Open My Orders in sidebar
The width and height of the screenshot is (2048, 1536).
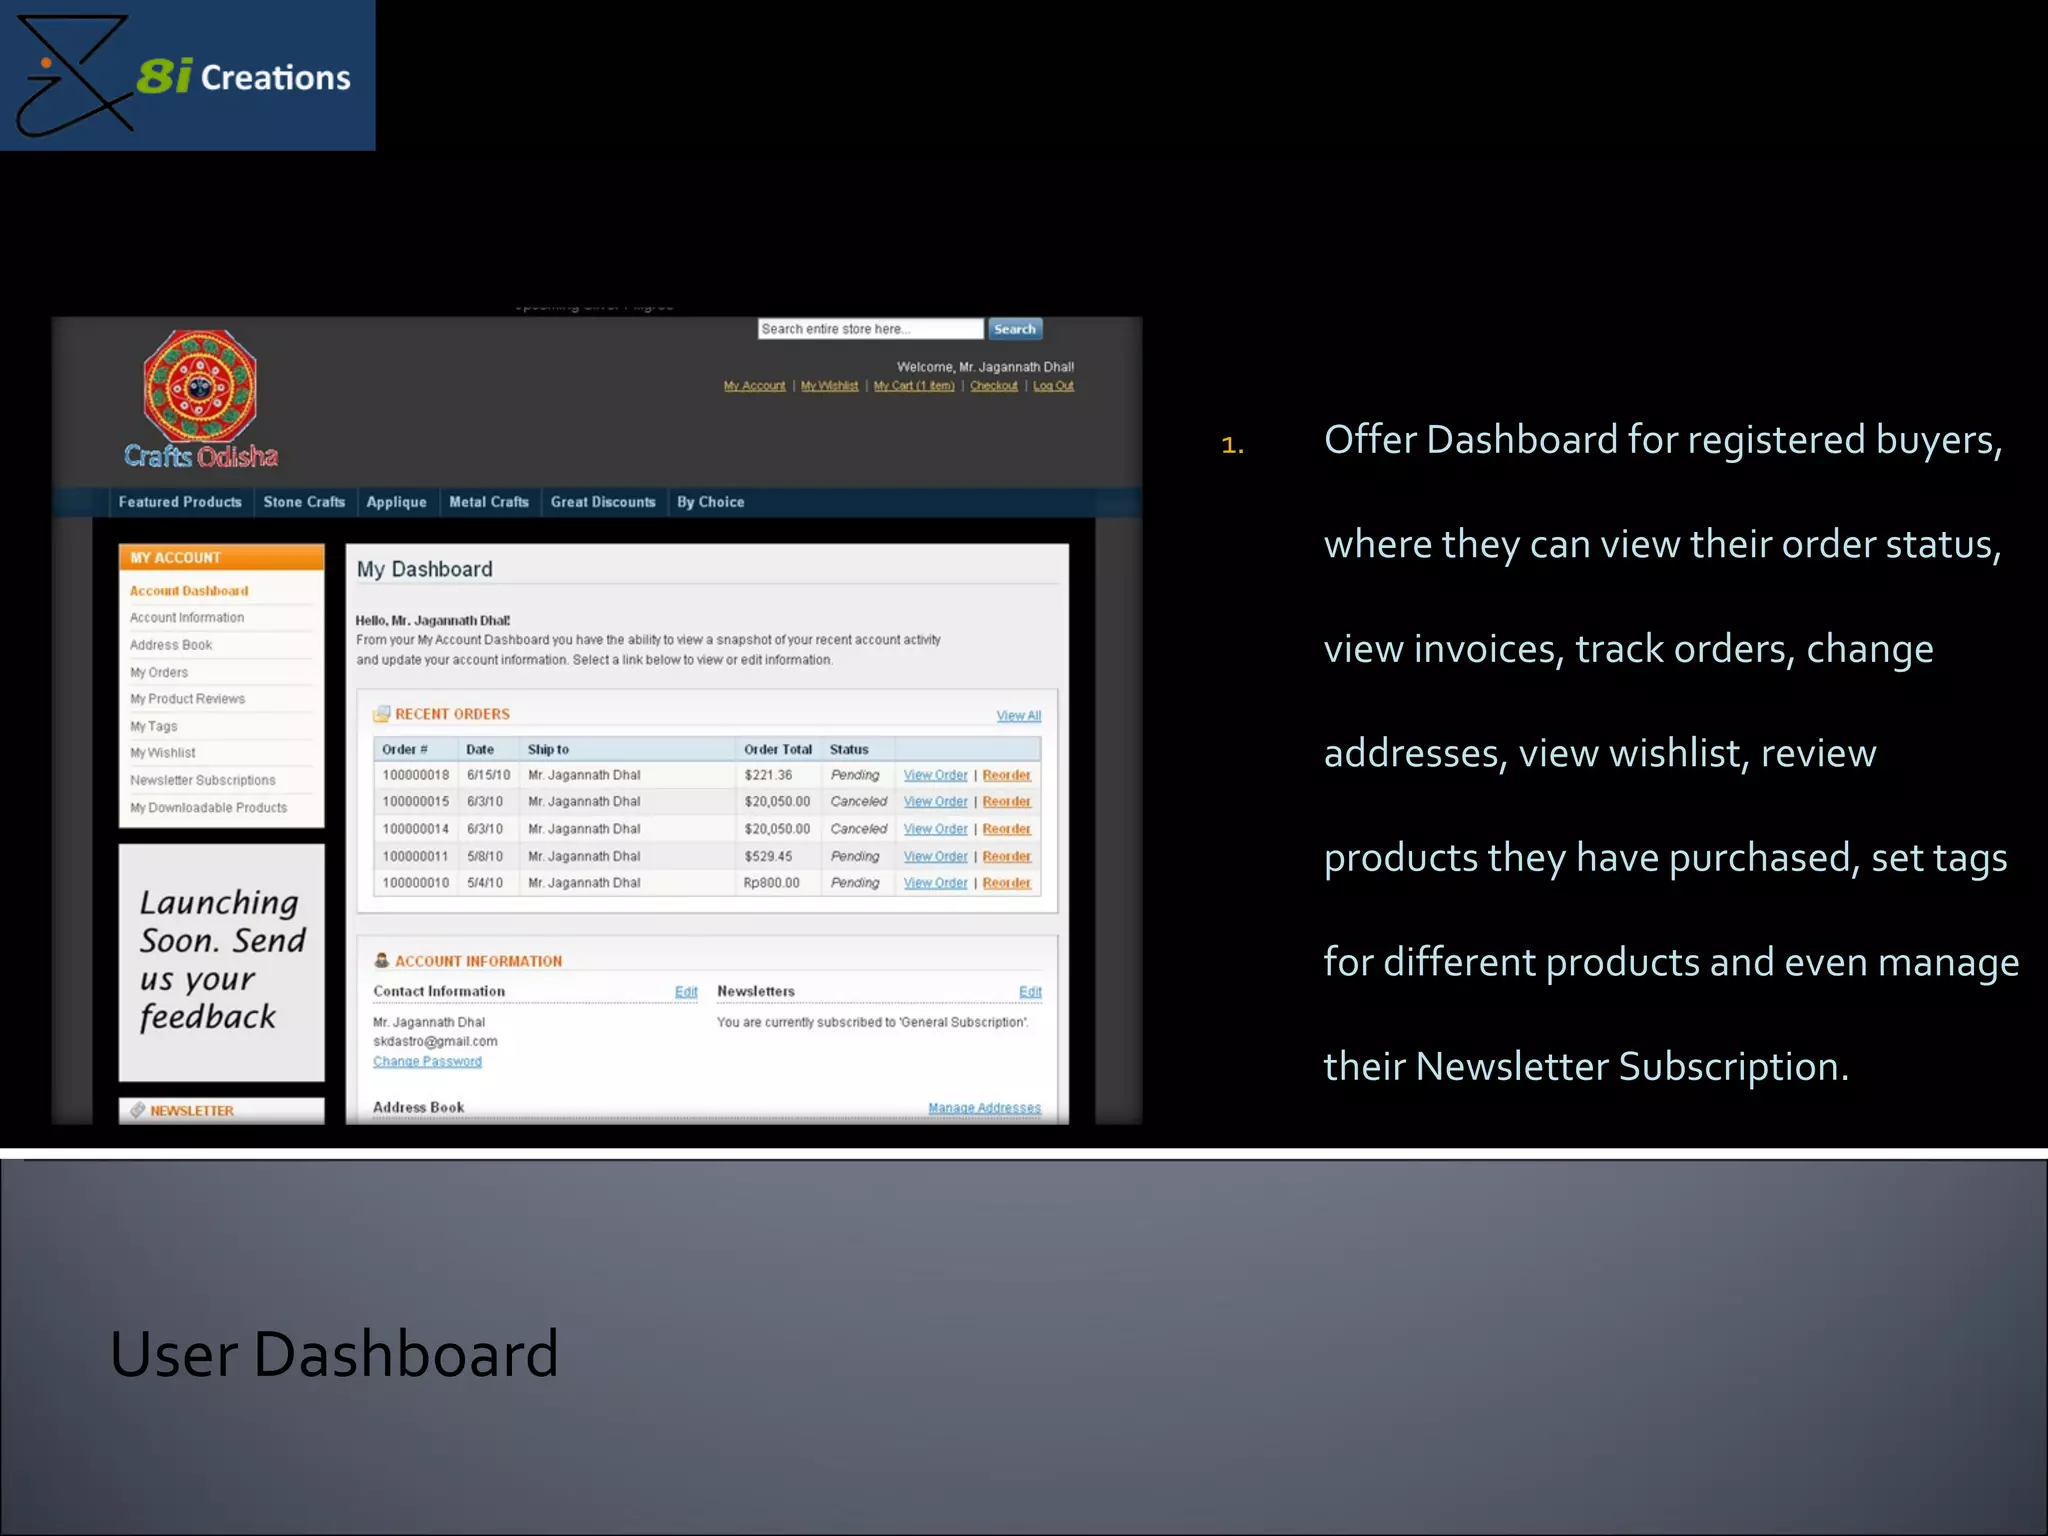click(x=159, y=673)
